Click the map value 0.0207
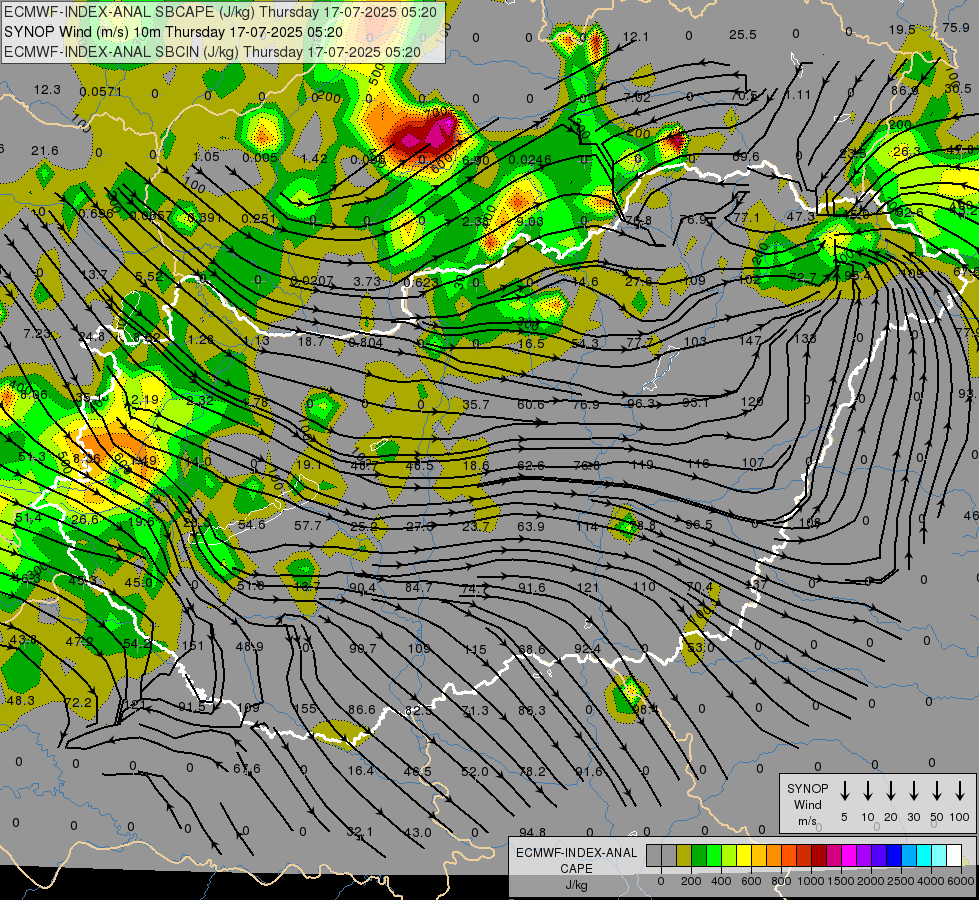Viewport: 979px width, 900px height. click(x=312, y=281)
